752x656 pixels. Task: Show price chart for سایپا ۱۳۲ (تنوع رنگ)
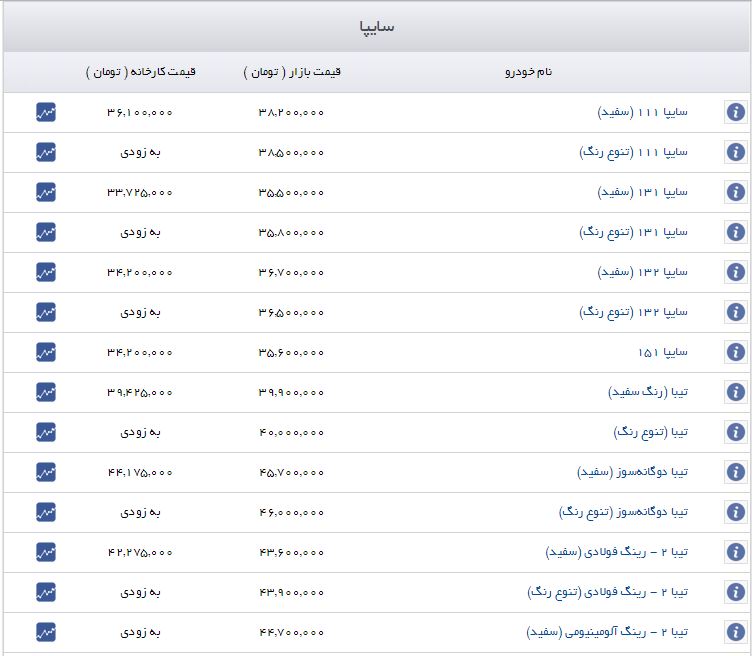(x=46, y=312)
